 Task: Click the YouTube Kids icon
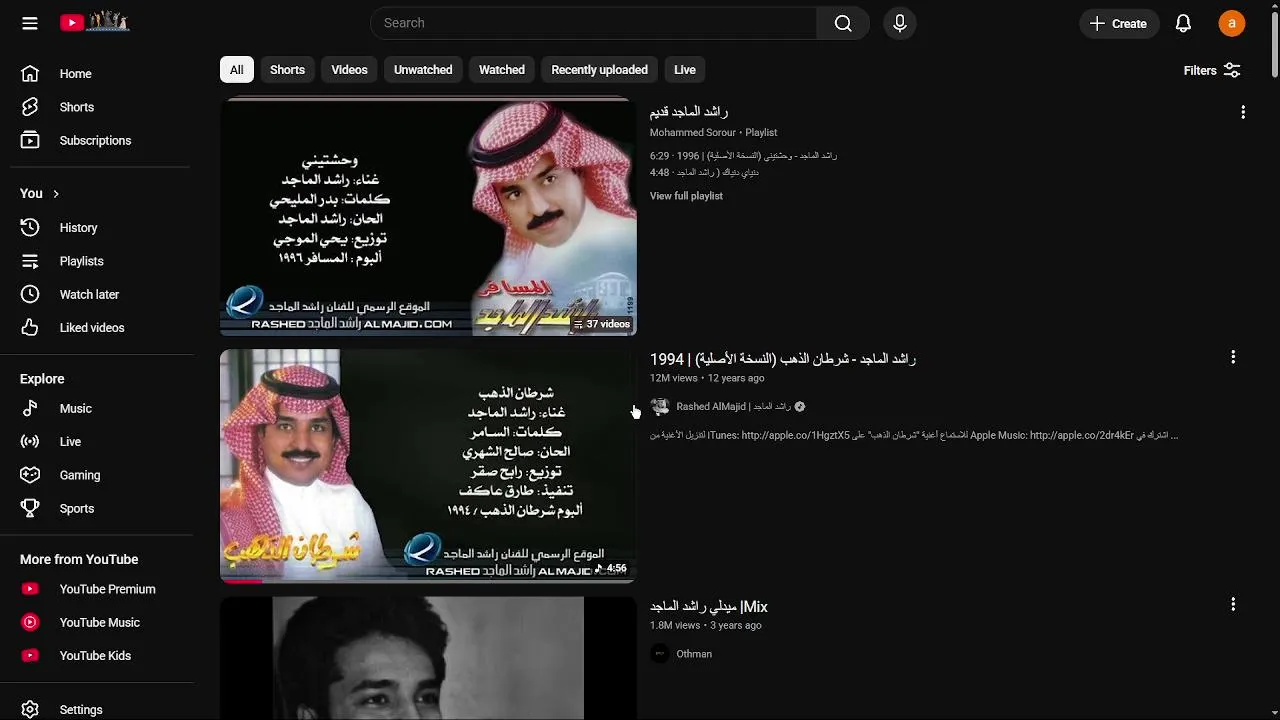pyautogui.click(x=30, y=655)
